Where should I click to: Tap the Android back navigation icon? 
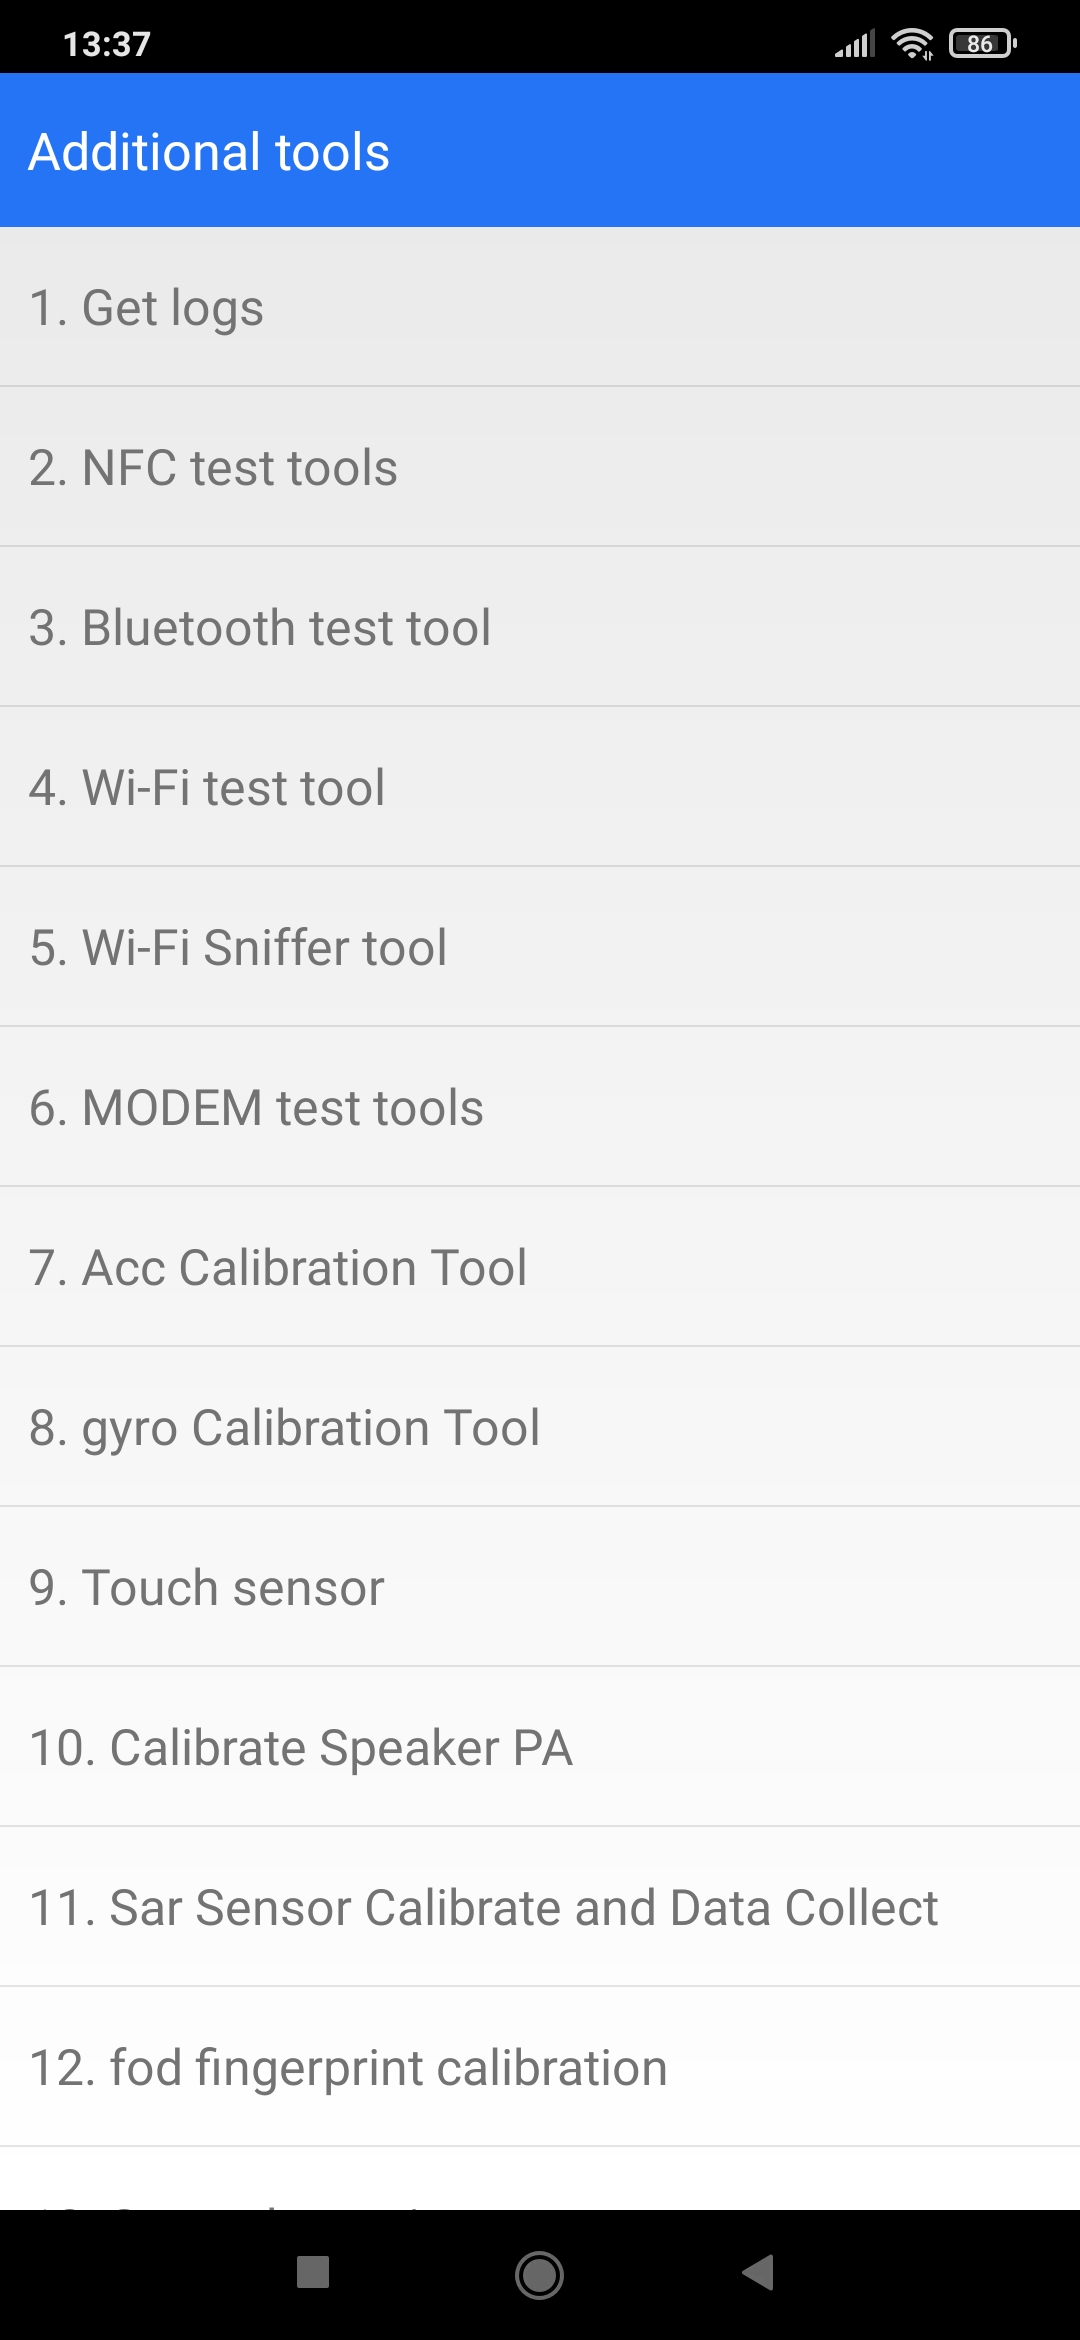(x=759, y=2272)
